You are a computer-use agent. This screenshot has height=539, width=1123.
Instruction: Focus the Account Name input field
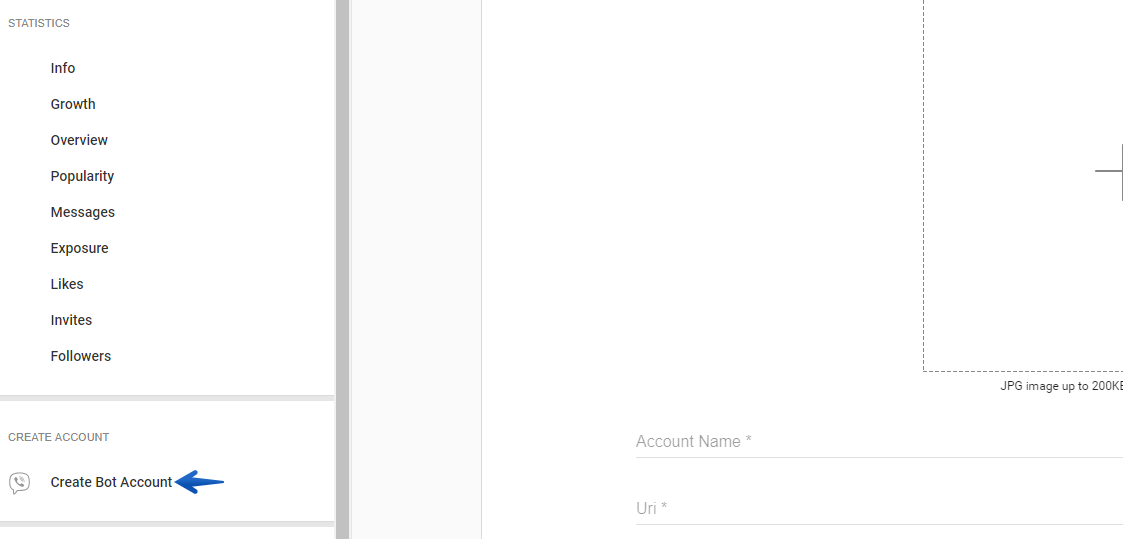tap(879, 441)
